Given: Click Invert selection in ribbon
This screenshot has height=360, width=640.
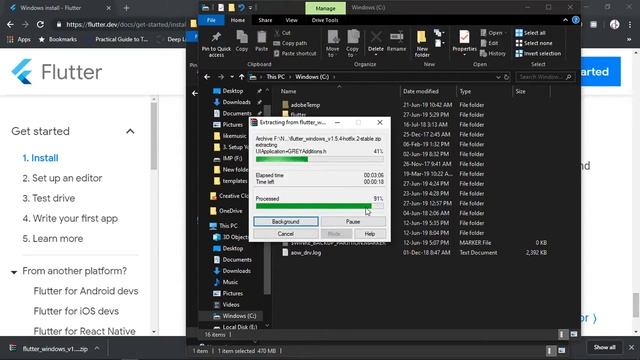Looking at the screenshot, I should tap(538, 53).
